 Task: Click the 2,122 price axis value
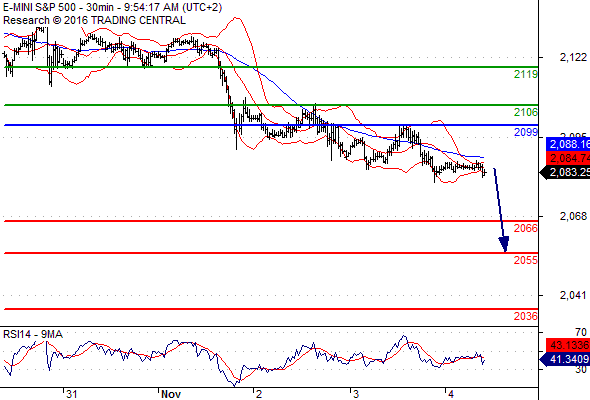(573, 57)
